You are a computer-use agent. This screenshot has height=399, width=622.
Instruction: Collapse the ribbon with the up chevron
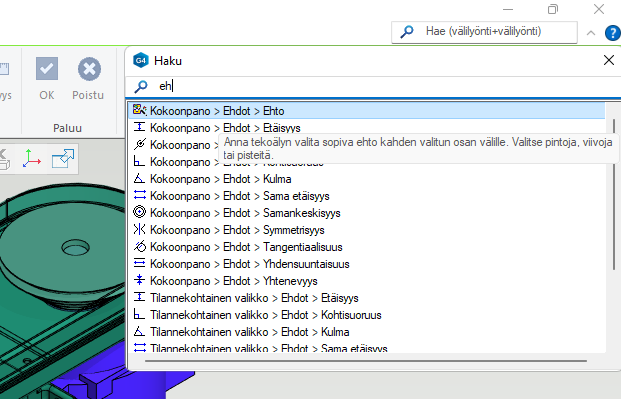click(591, 33)
